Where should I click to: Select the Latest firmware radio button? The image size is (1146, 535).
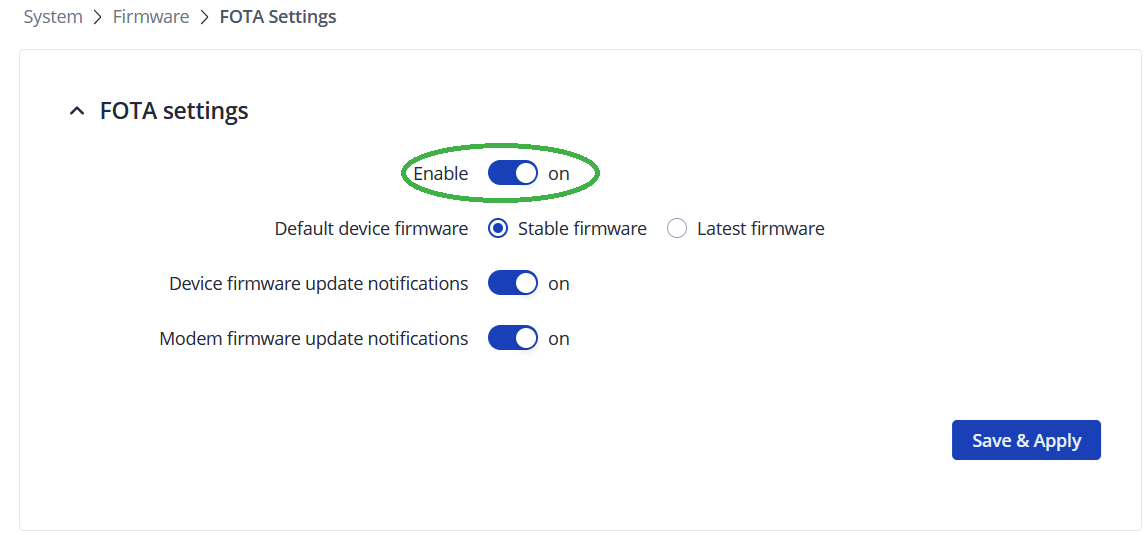[677, 229]
